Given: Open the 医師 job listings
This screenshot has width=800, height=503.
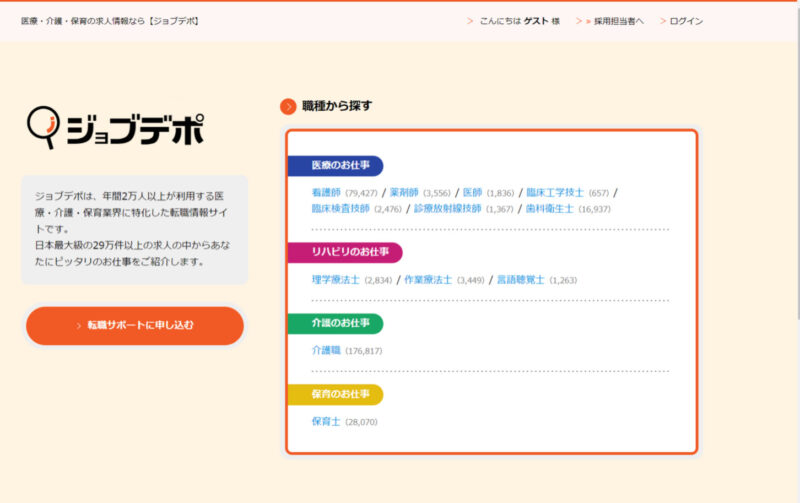Looking at the screenshot, I should (x=472, y=192).
